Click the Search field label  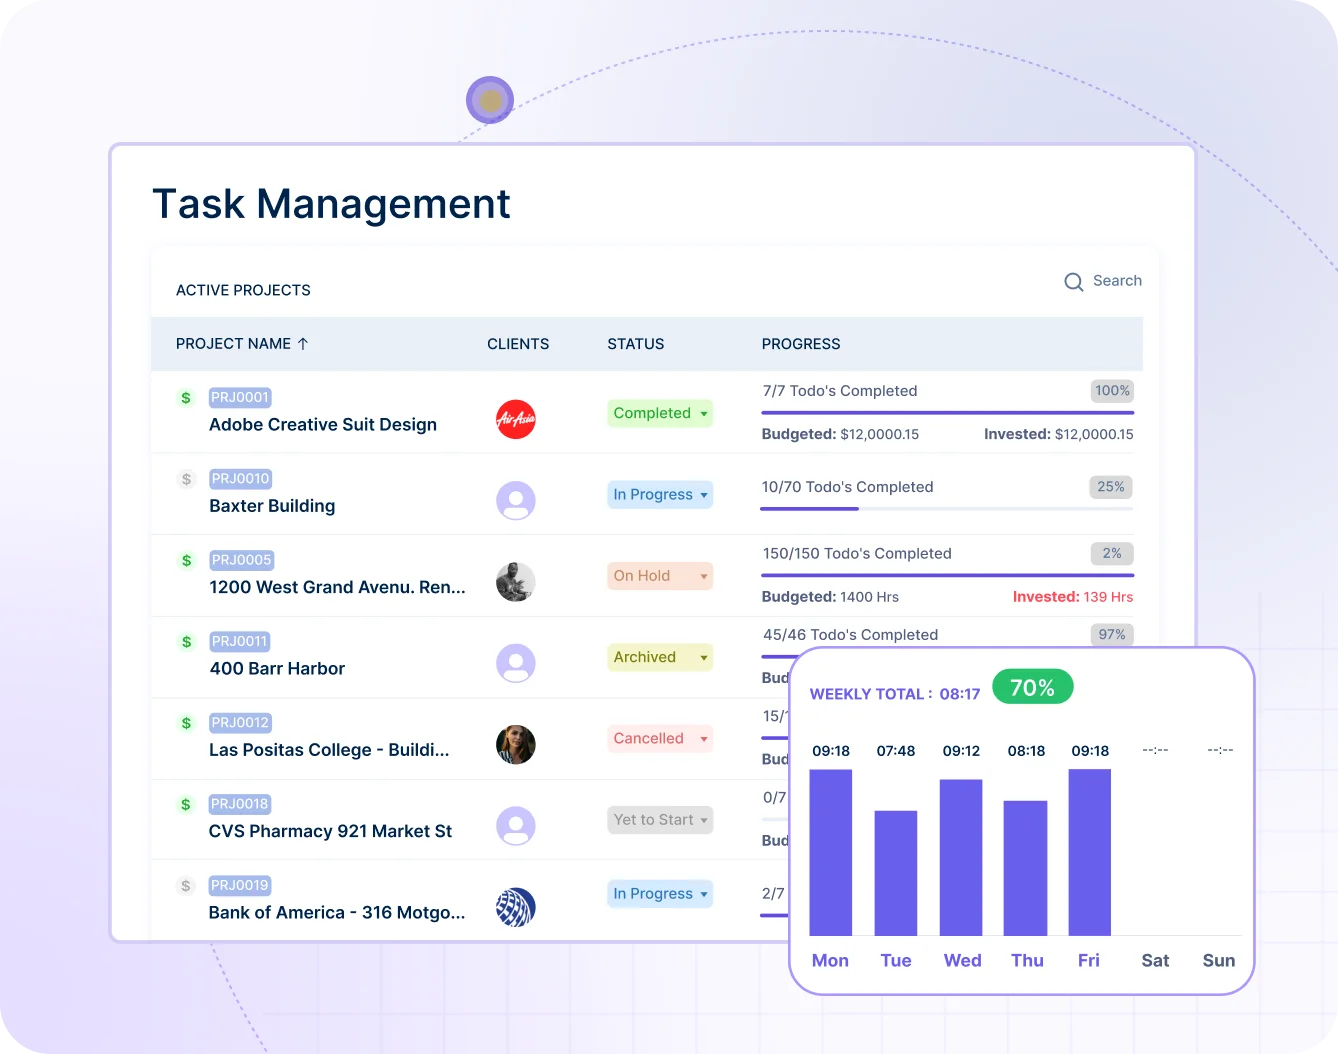tap(1117, 281)
